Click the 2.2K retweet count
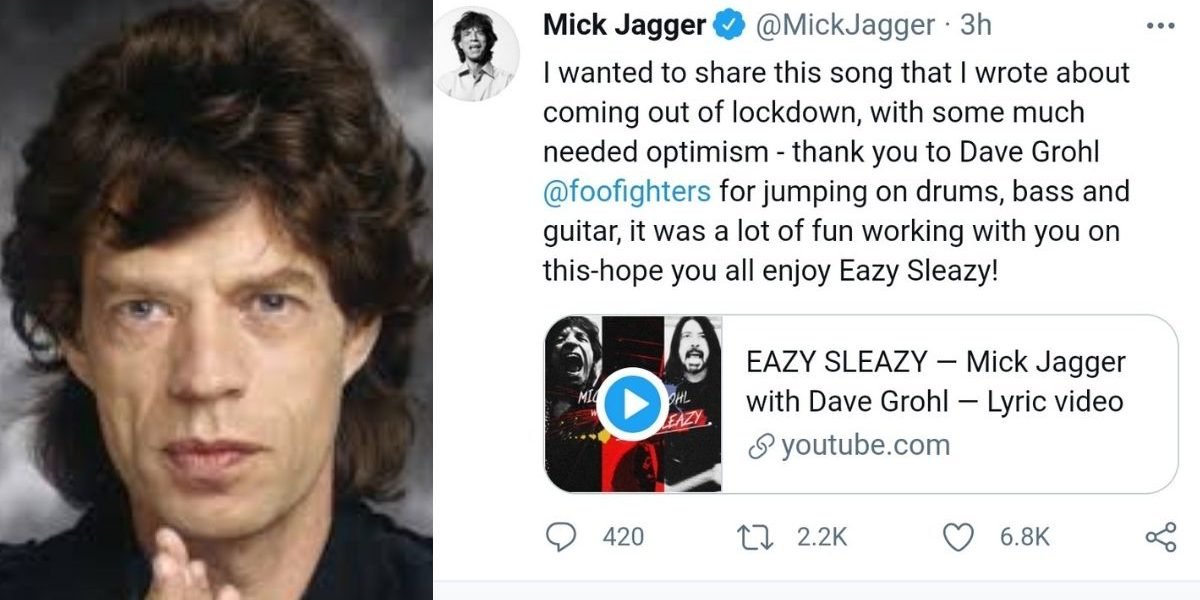The image size is (1200, 600). click(x=822, y=537)
